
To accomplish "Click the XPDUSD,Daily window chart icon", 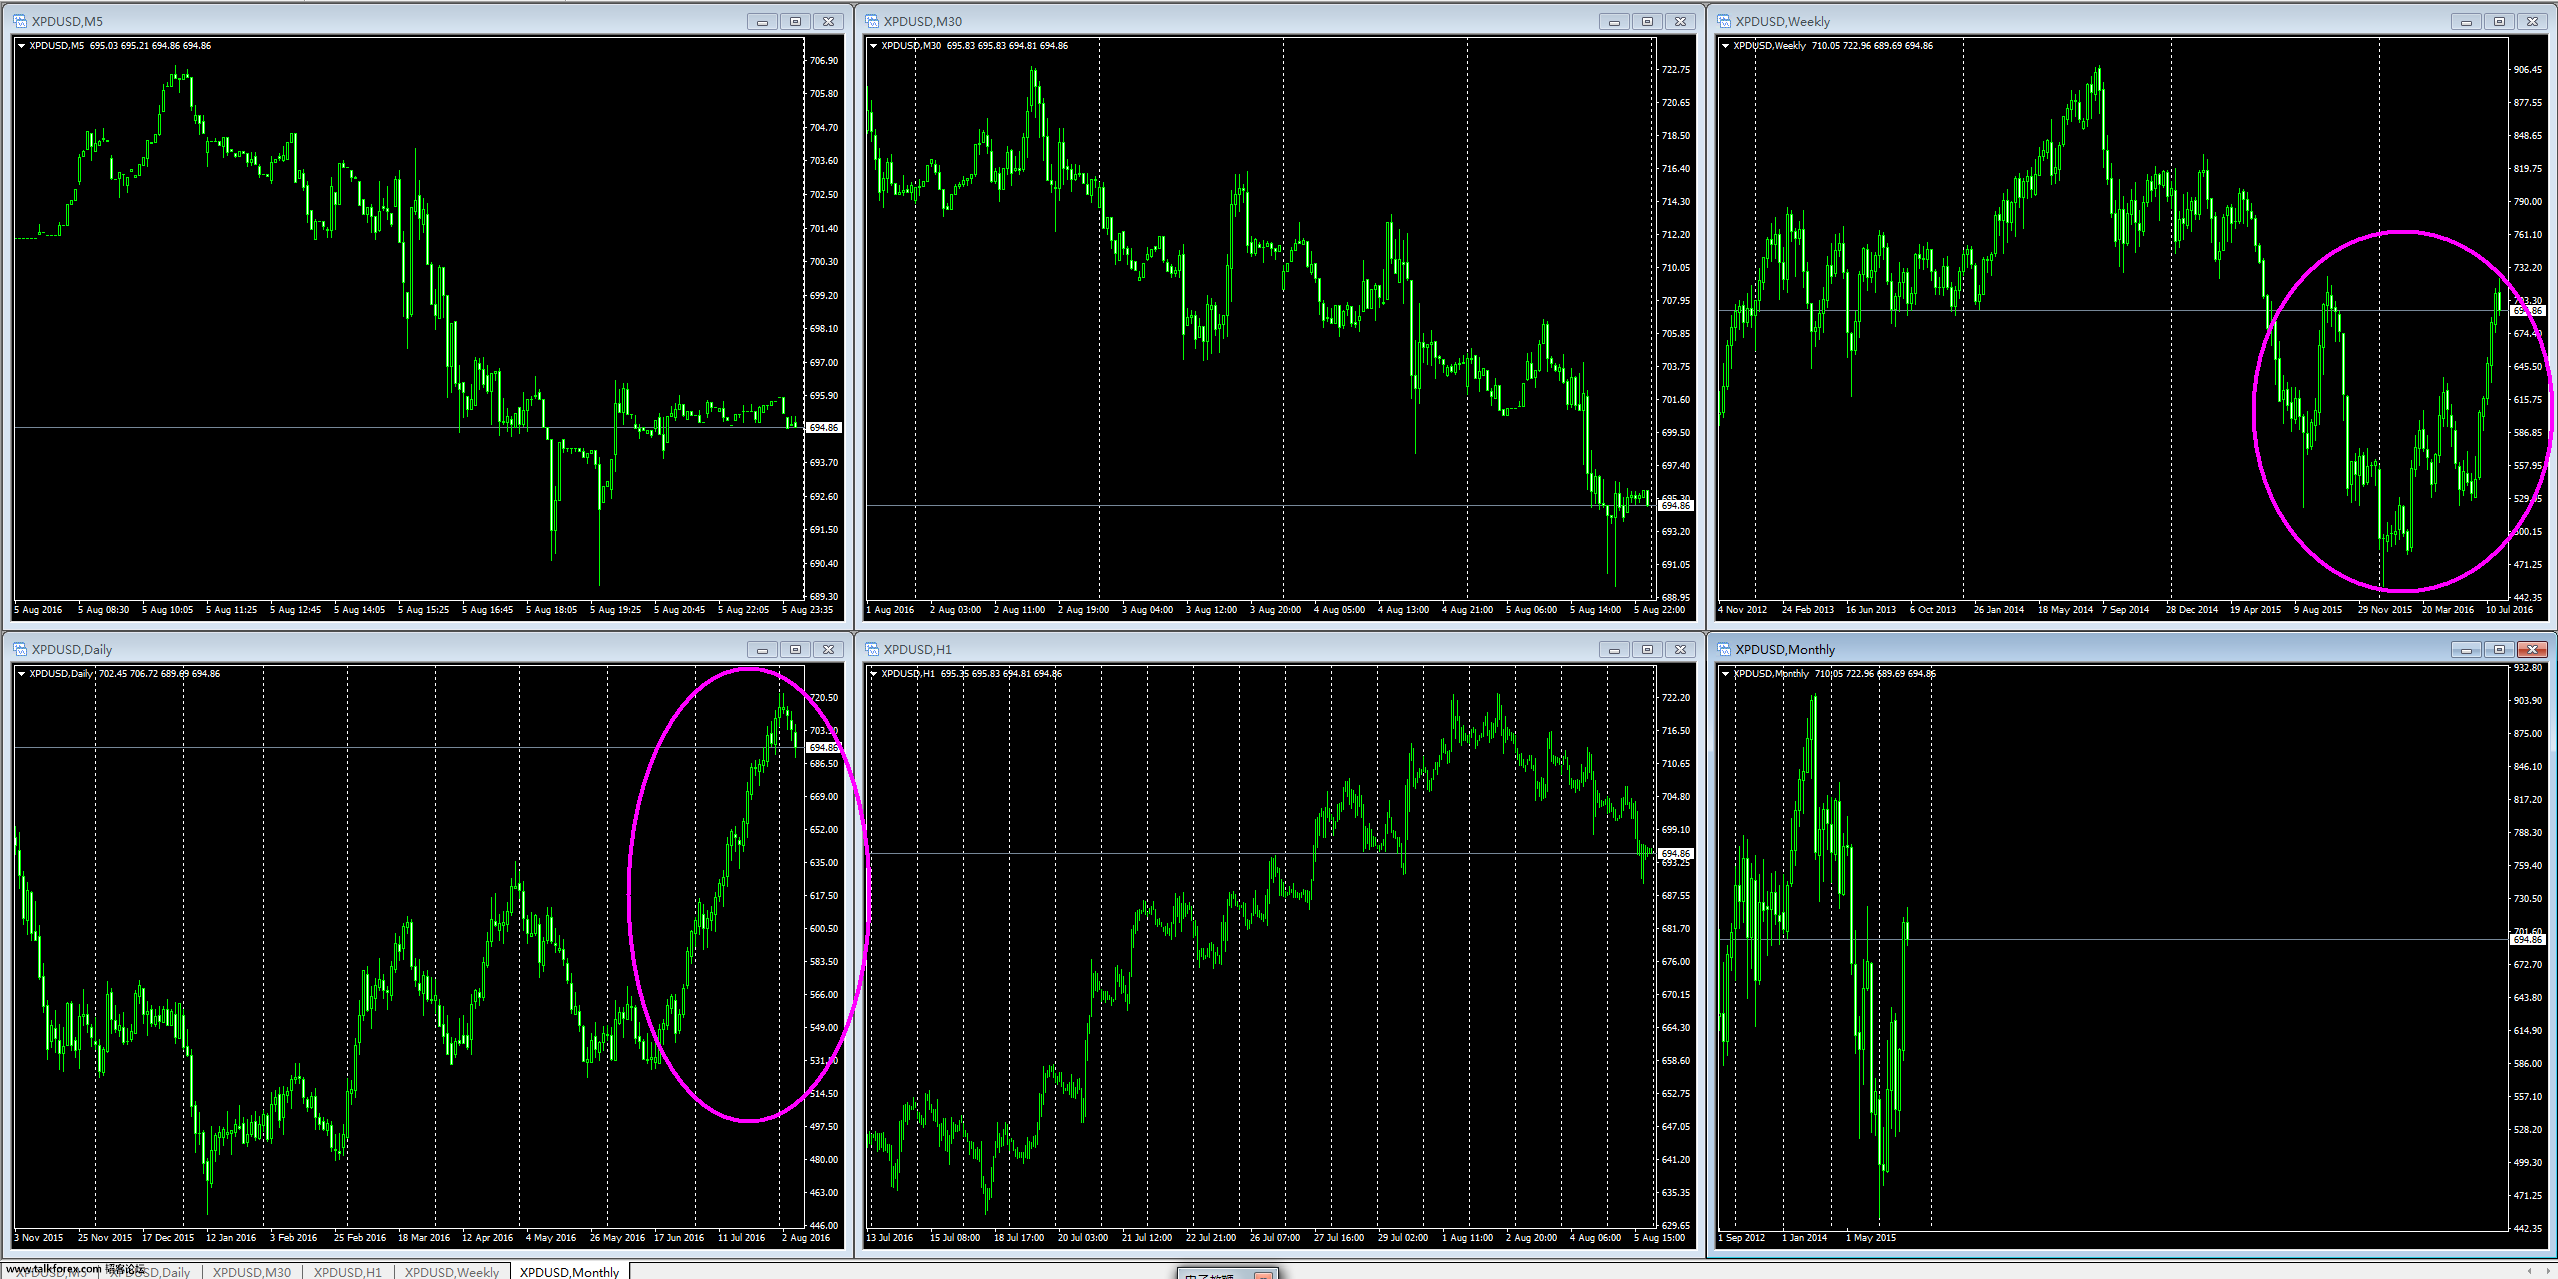I will [x=20, y=649].
